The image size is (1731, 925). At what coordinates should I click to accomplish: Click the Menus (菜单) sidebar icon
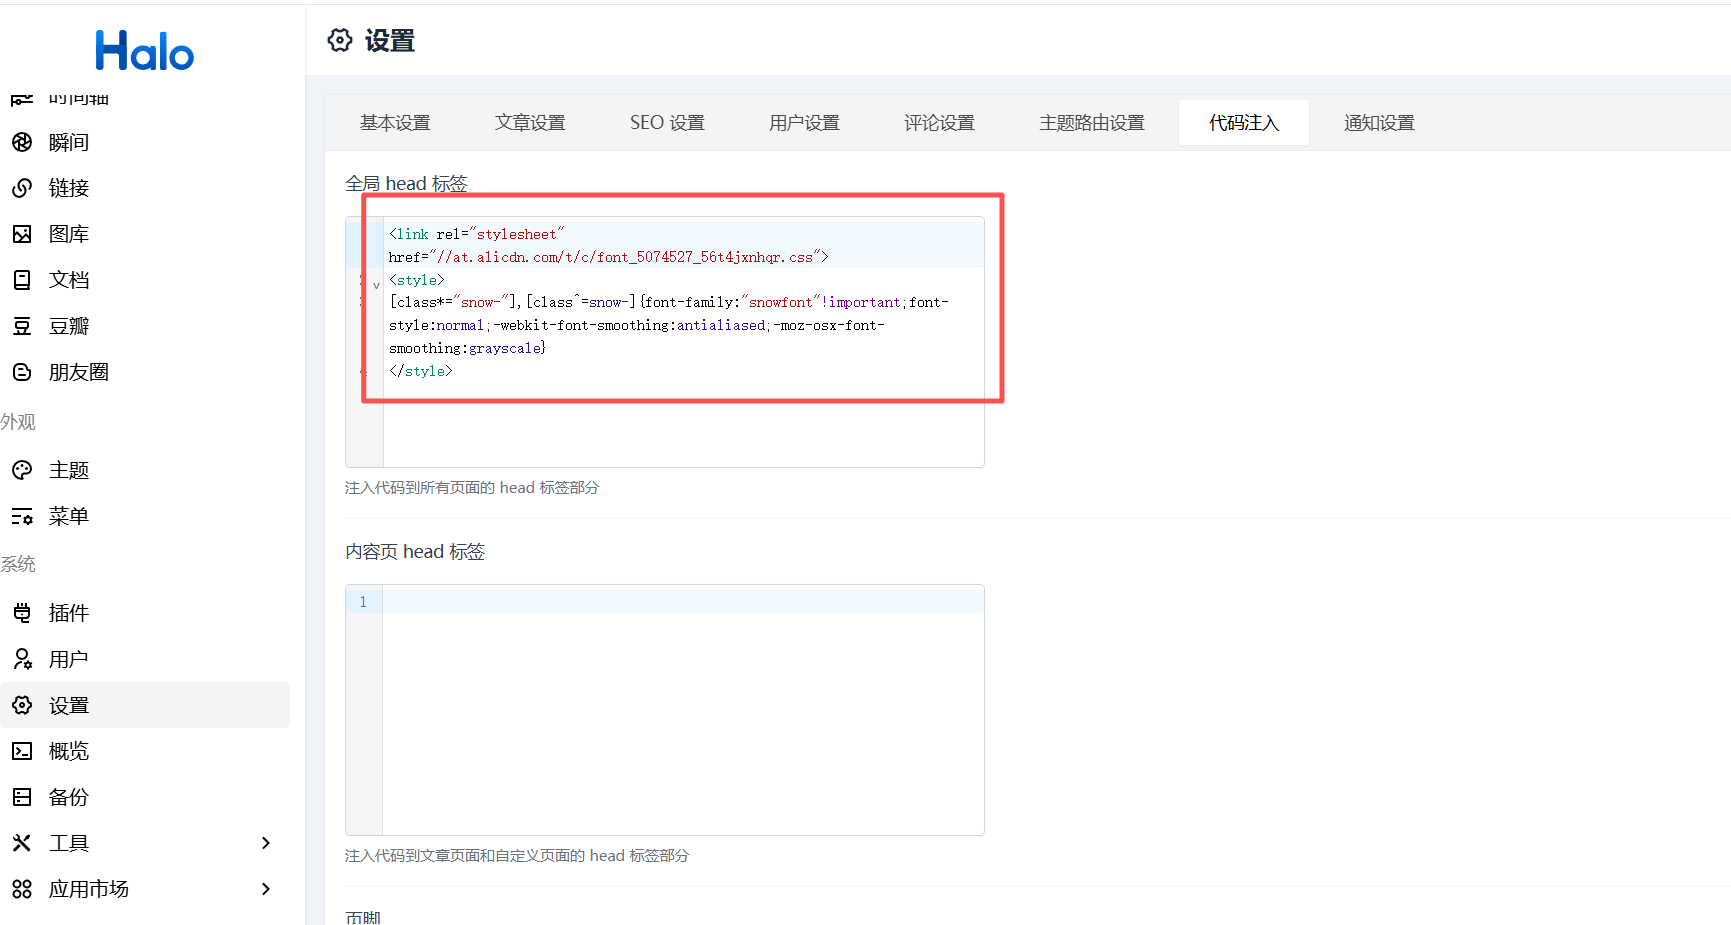22,516
